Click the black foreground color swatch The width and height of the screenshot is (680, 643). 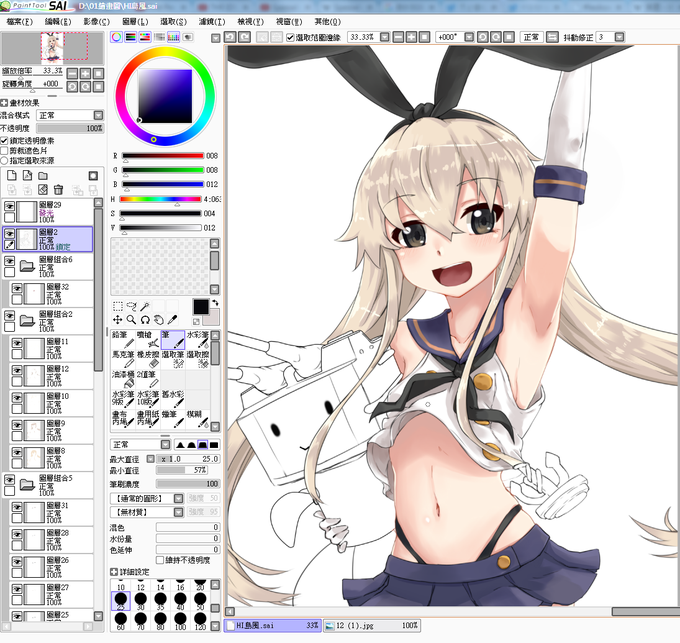pyautogui.click(x=201, y=307)
